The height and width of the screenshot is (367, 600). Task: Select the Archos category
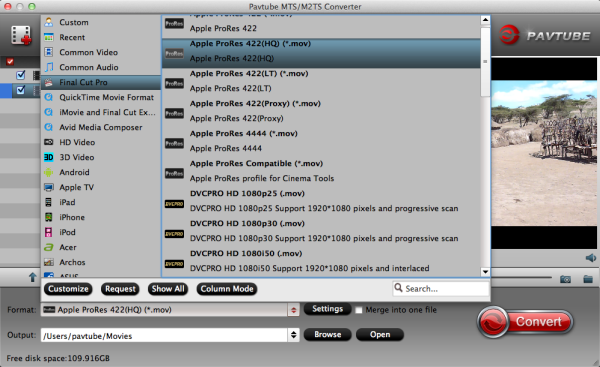[x=101, y=262]
